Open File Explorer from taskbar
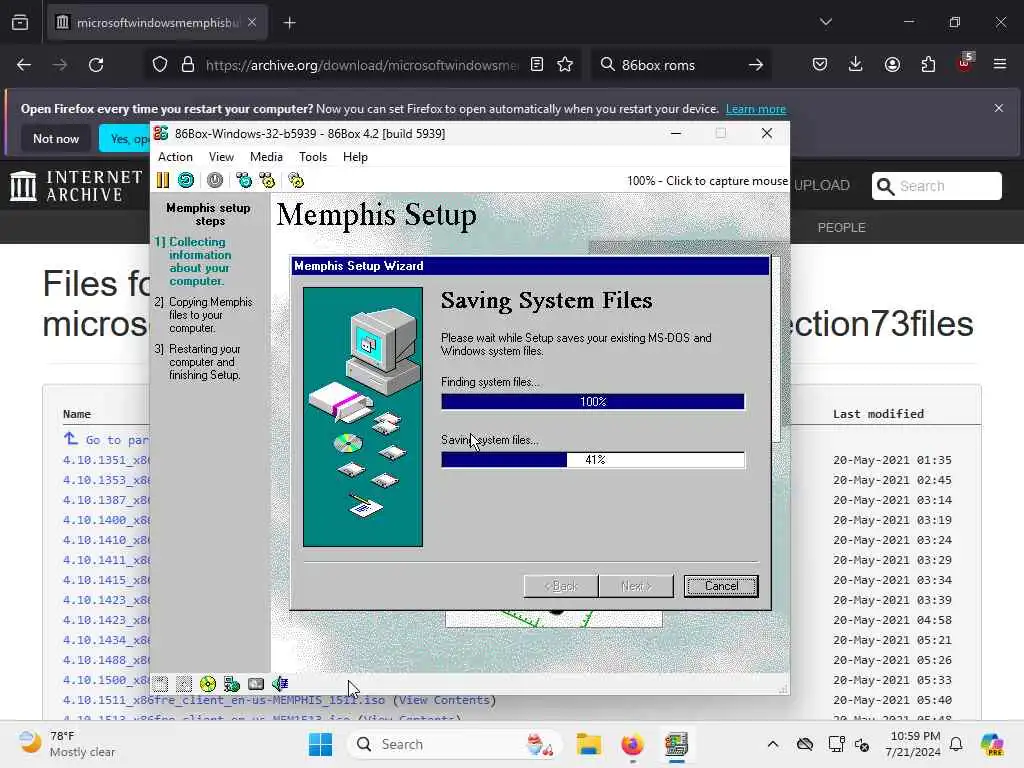Viewport: 1024px width, 768px height. click(588, 744)
